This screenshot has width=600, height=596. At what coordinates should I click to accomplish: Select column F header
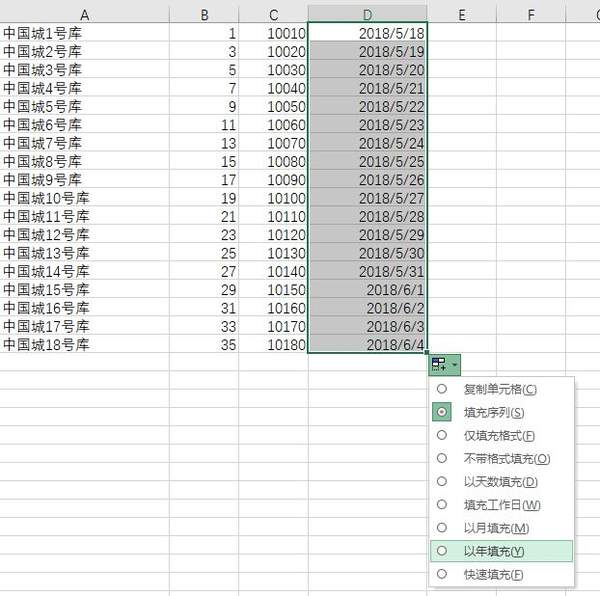[531, 15]
